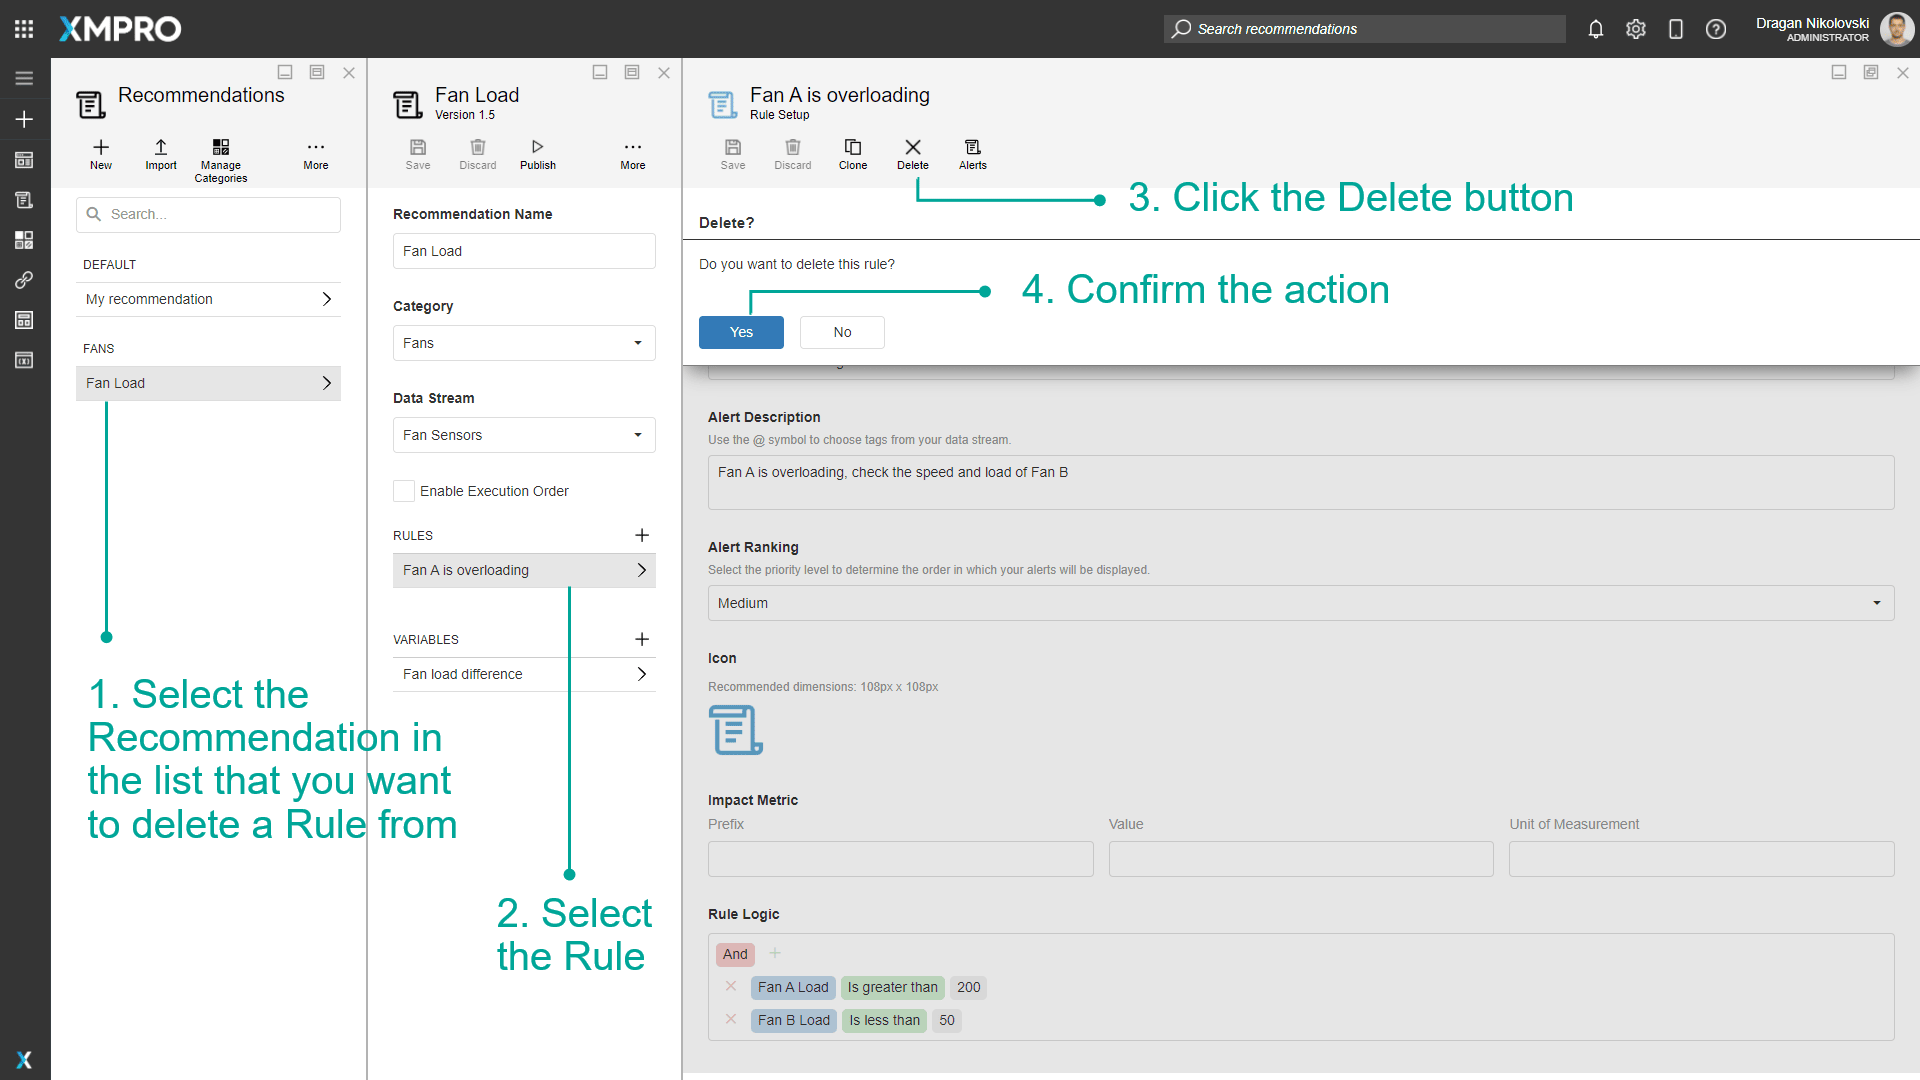Click the mobile device icon in top bar
The image size is (1920, 1080).
pos(1676,29)
